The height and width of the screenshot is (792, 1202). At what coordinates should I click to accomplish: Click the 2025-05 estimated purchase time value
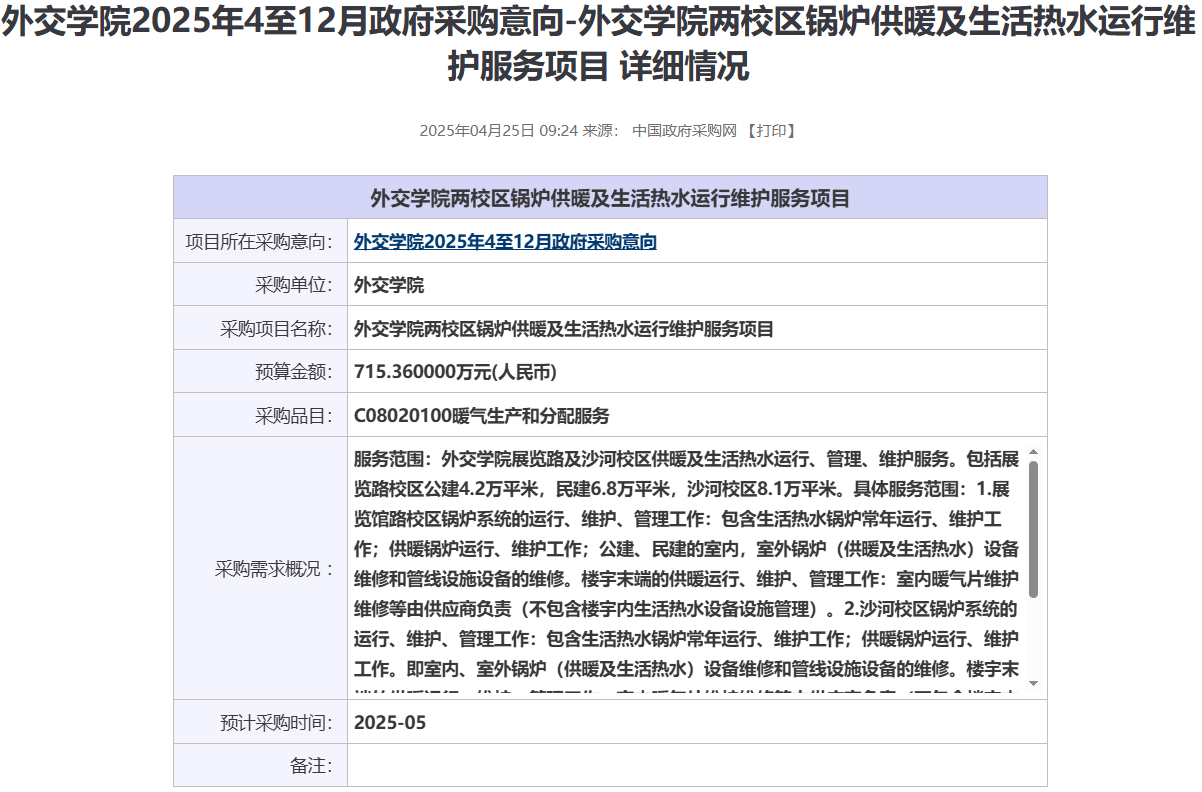point(390,722)
